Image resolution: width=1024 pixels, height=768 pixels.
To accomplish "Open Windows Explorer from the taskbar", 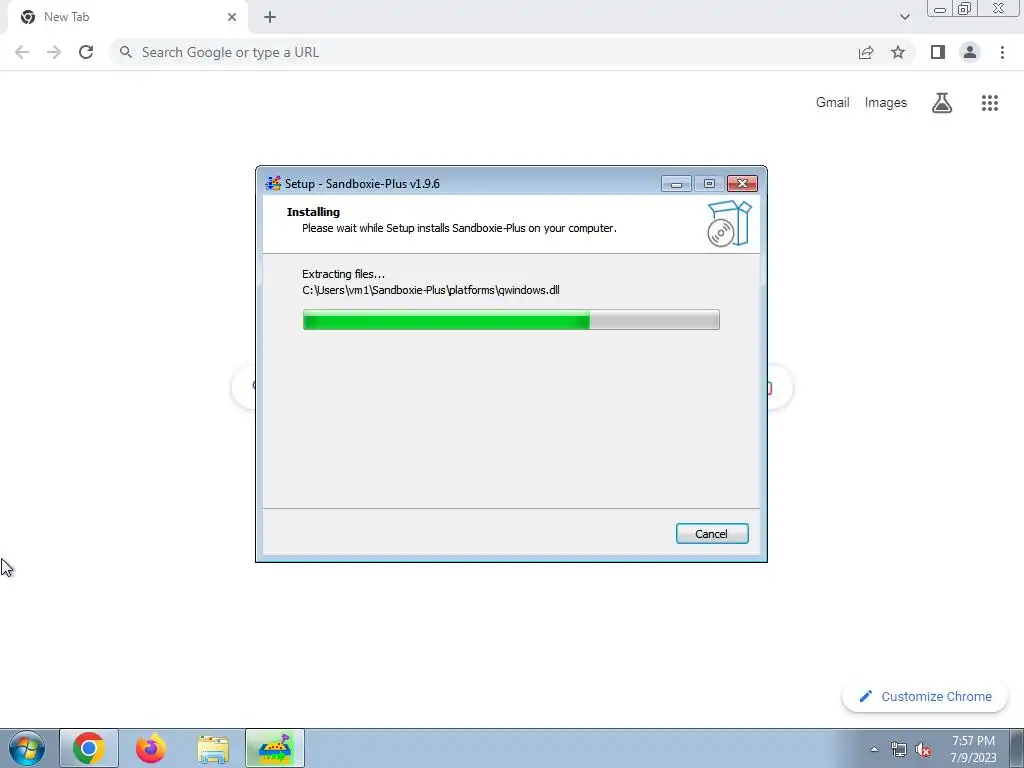I will point(213,748).
